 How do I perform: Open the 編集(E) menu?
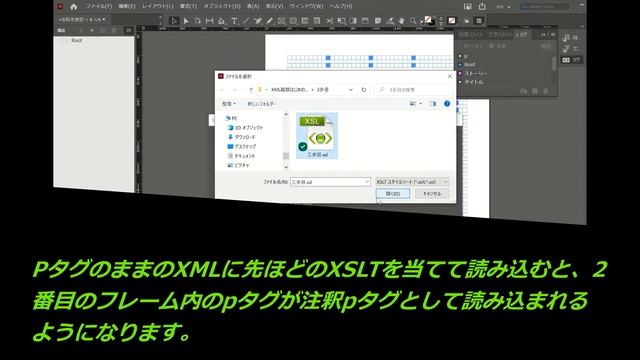pyautogui.click(x=127, y=7)
